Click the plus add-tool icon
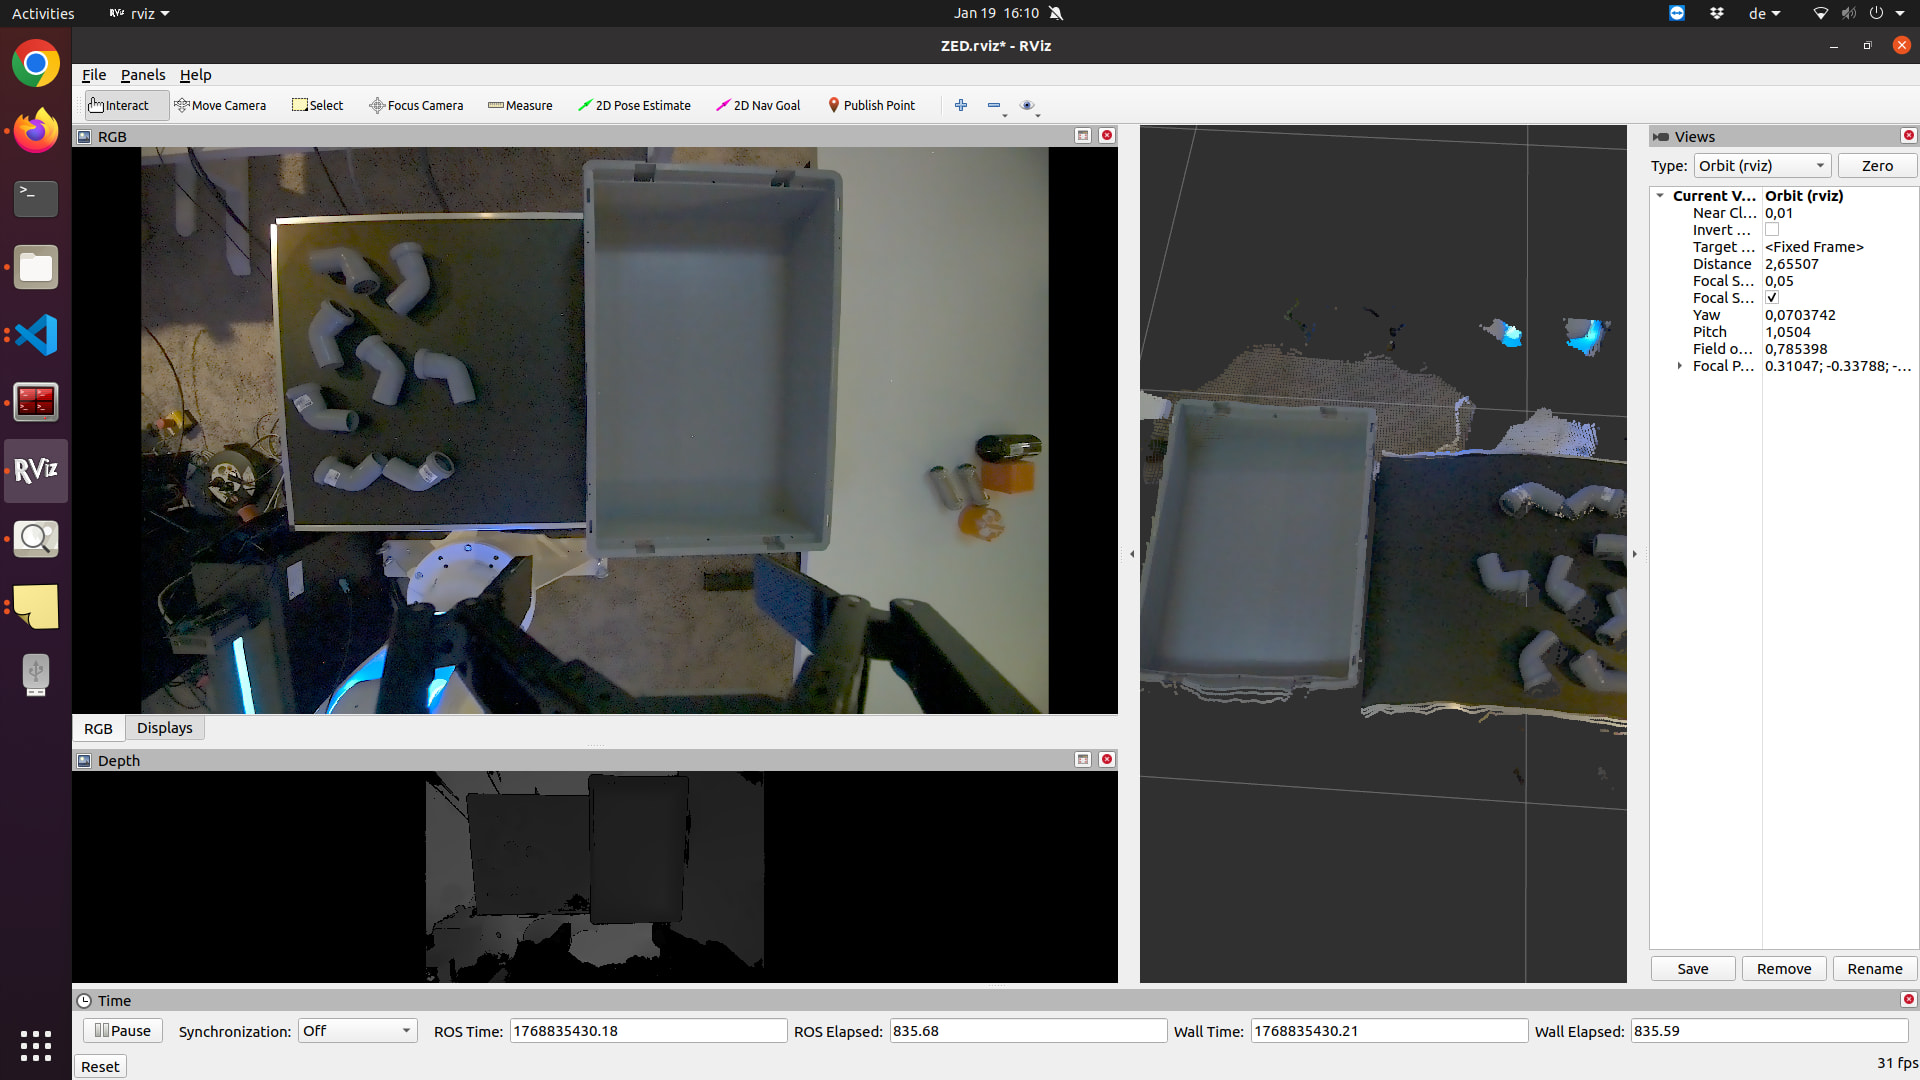 click(x=961, y=105)
